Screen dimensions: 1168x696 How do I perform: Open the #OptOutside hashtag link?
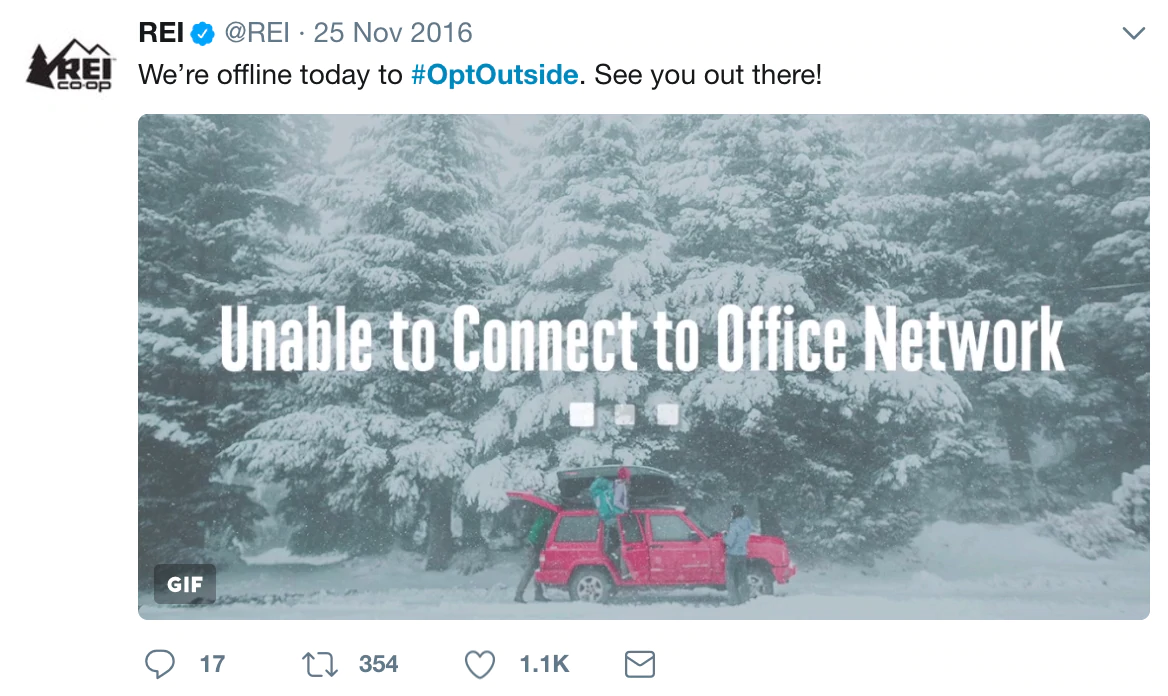[x=494, y=75]
